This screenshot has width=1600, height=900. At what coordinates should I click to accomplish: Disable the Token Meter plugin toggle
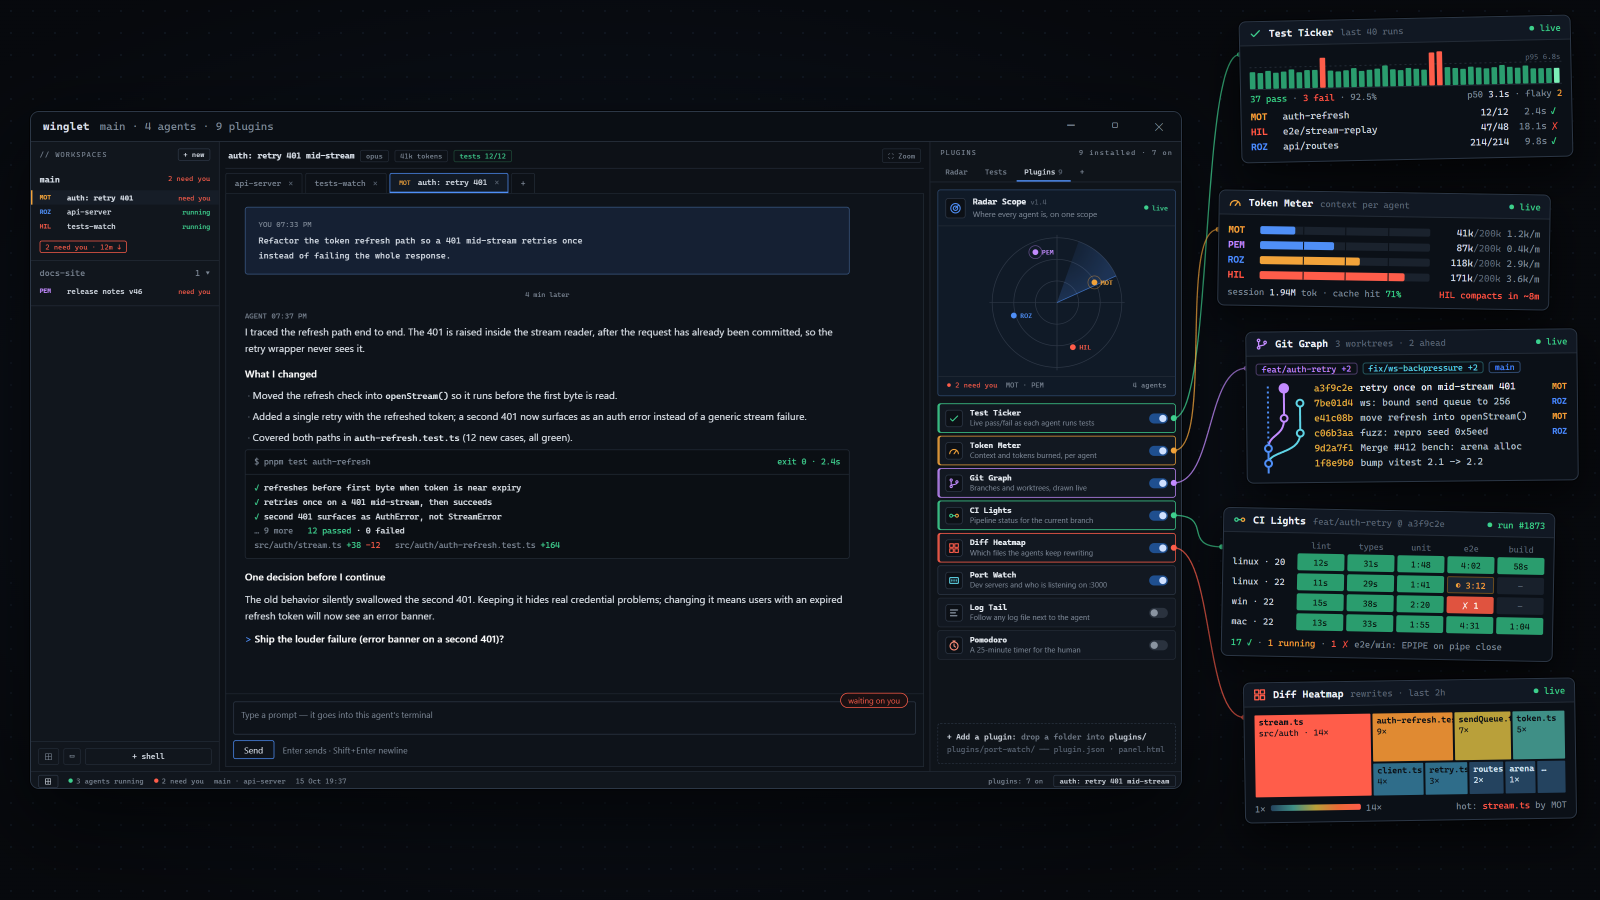[x=1158, y=451]
